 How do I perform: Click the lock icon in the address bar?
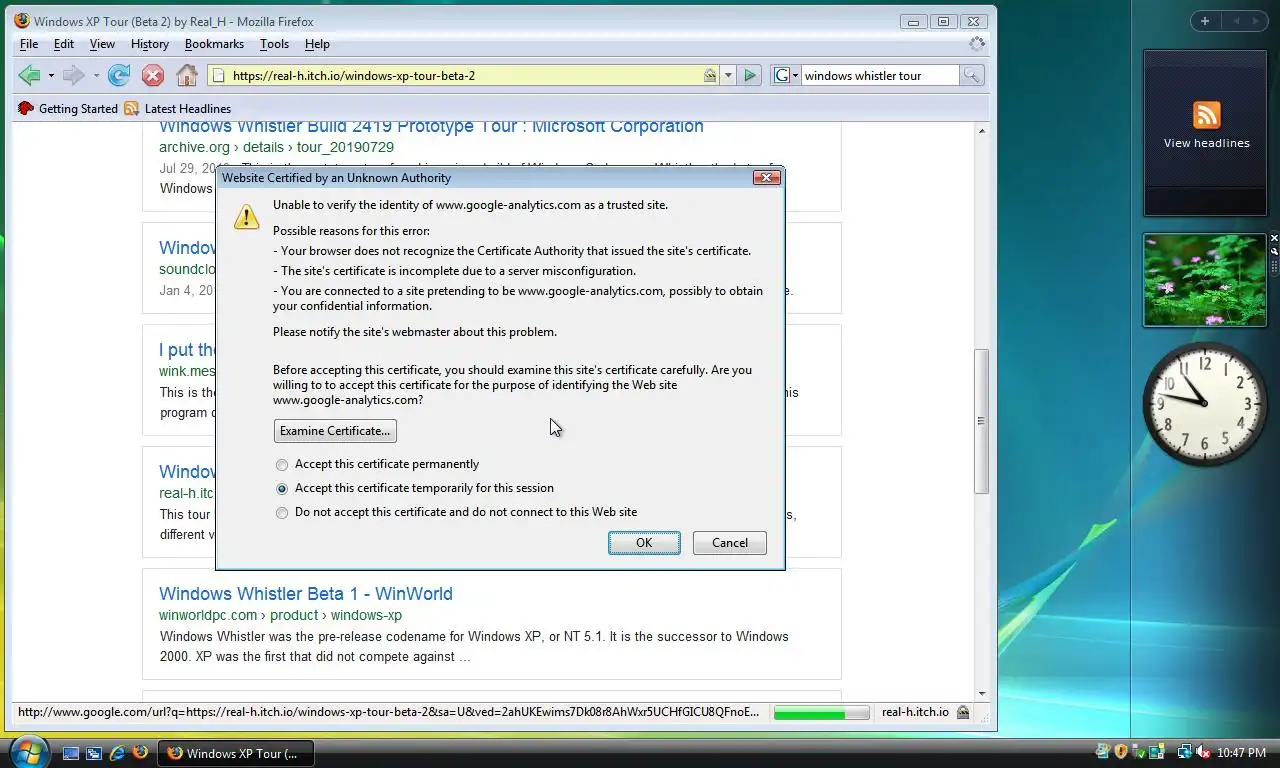[710, 76]
